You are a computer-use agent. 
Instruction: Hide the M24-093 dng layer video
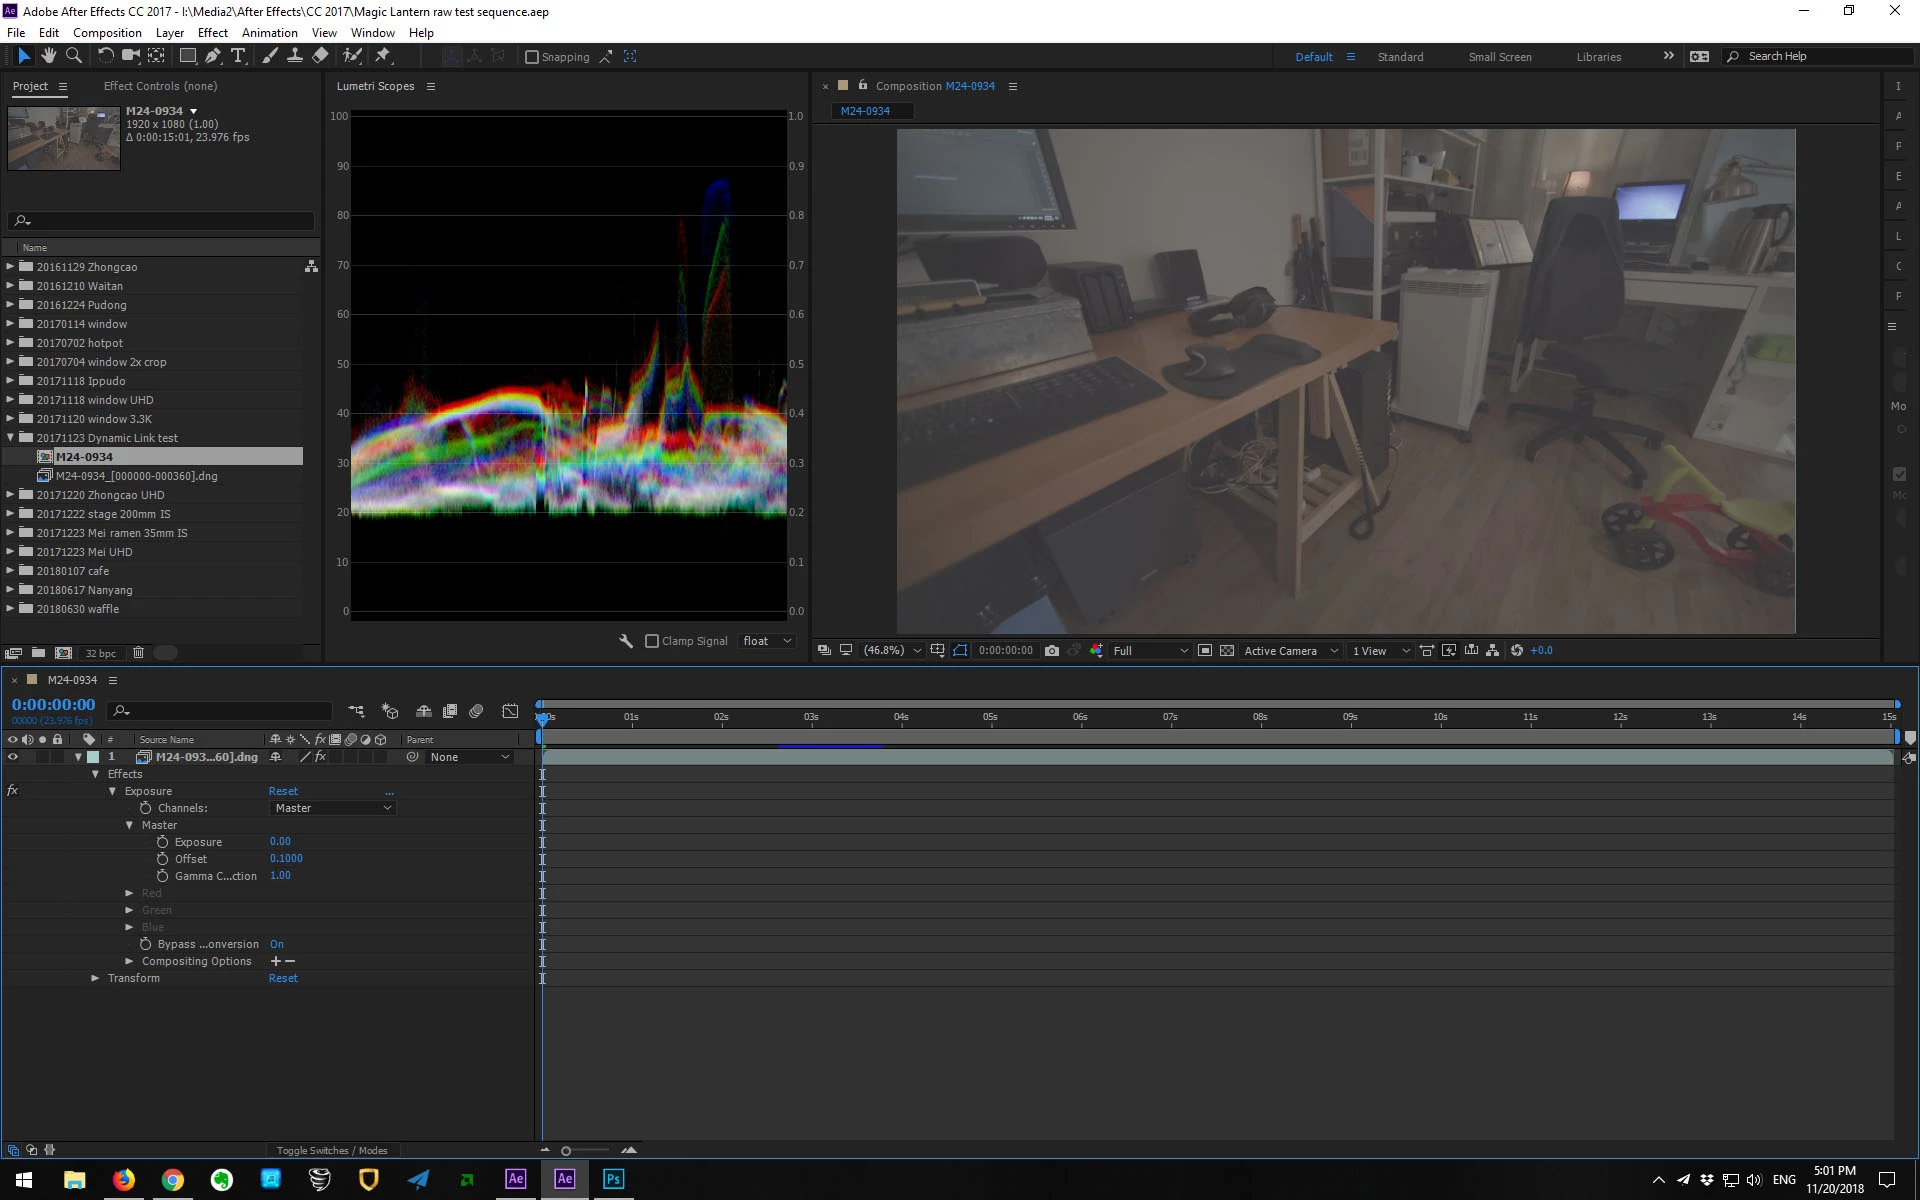[x=13, y=757]
